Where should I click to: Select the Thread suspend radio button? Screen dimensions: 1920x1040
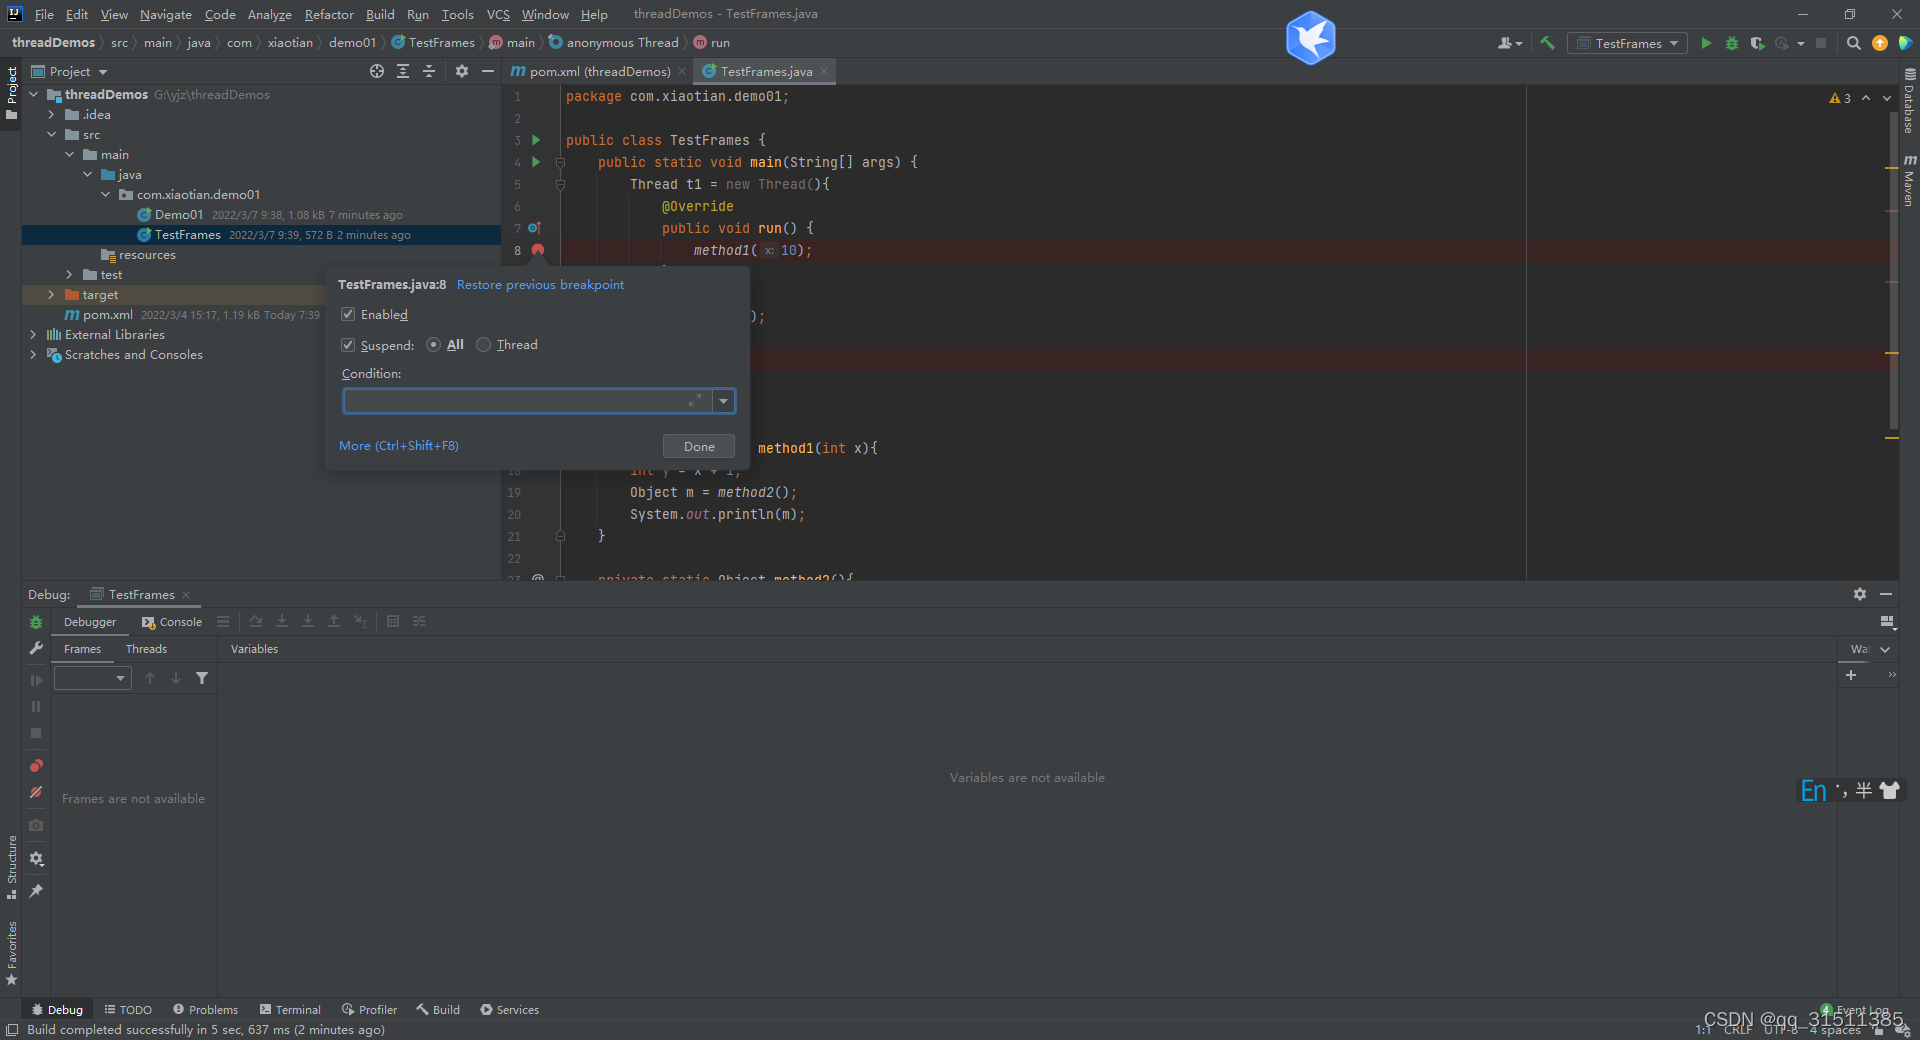484,345
